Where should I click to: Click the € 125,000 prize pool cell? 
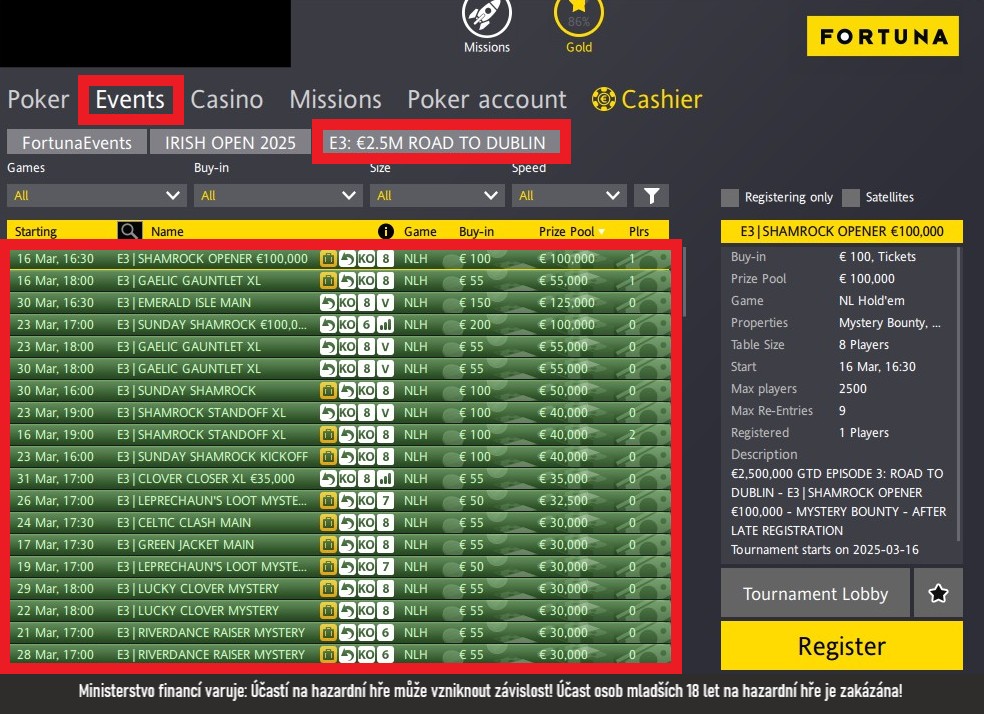(x=567, y=302)
